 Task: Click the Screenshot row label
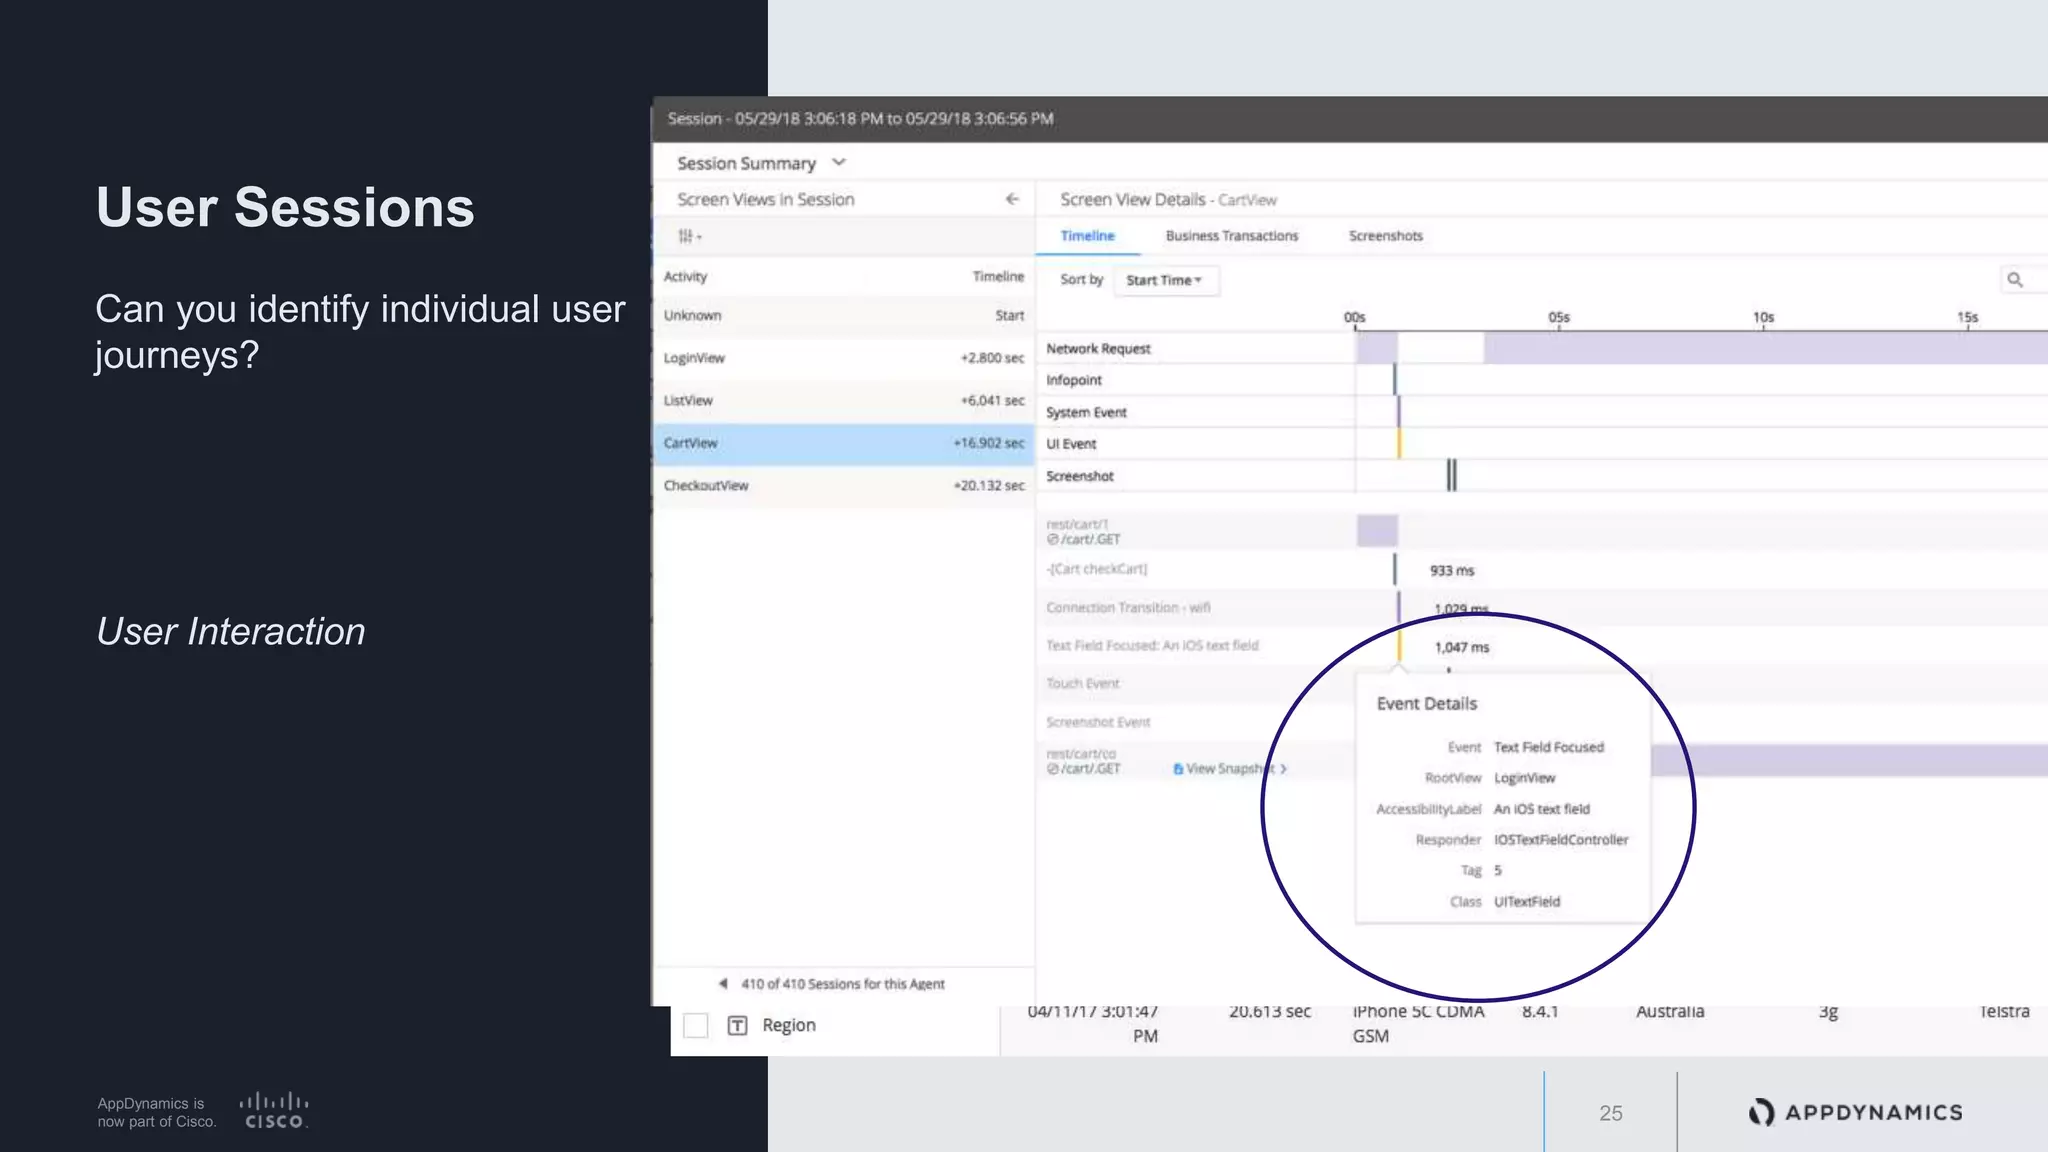pos(1080,476)
